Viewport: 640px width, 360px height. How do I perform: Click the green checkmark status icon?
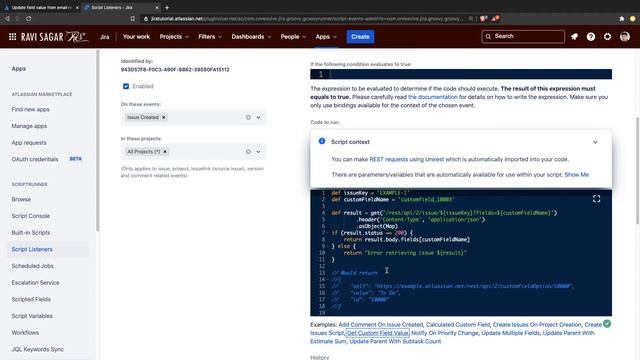click(607, 324)
